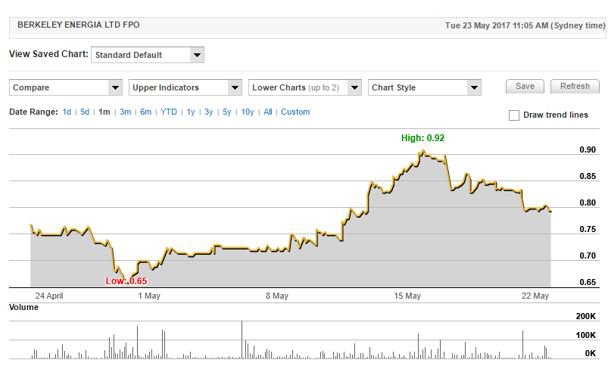Select the 3m date range
Screen dimensions: 616x380
coord(125,112)
